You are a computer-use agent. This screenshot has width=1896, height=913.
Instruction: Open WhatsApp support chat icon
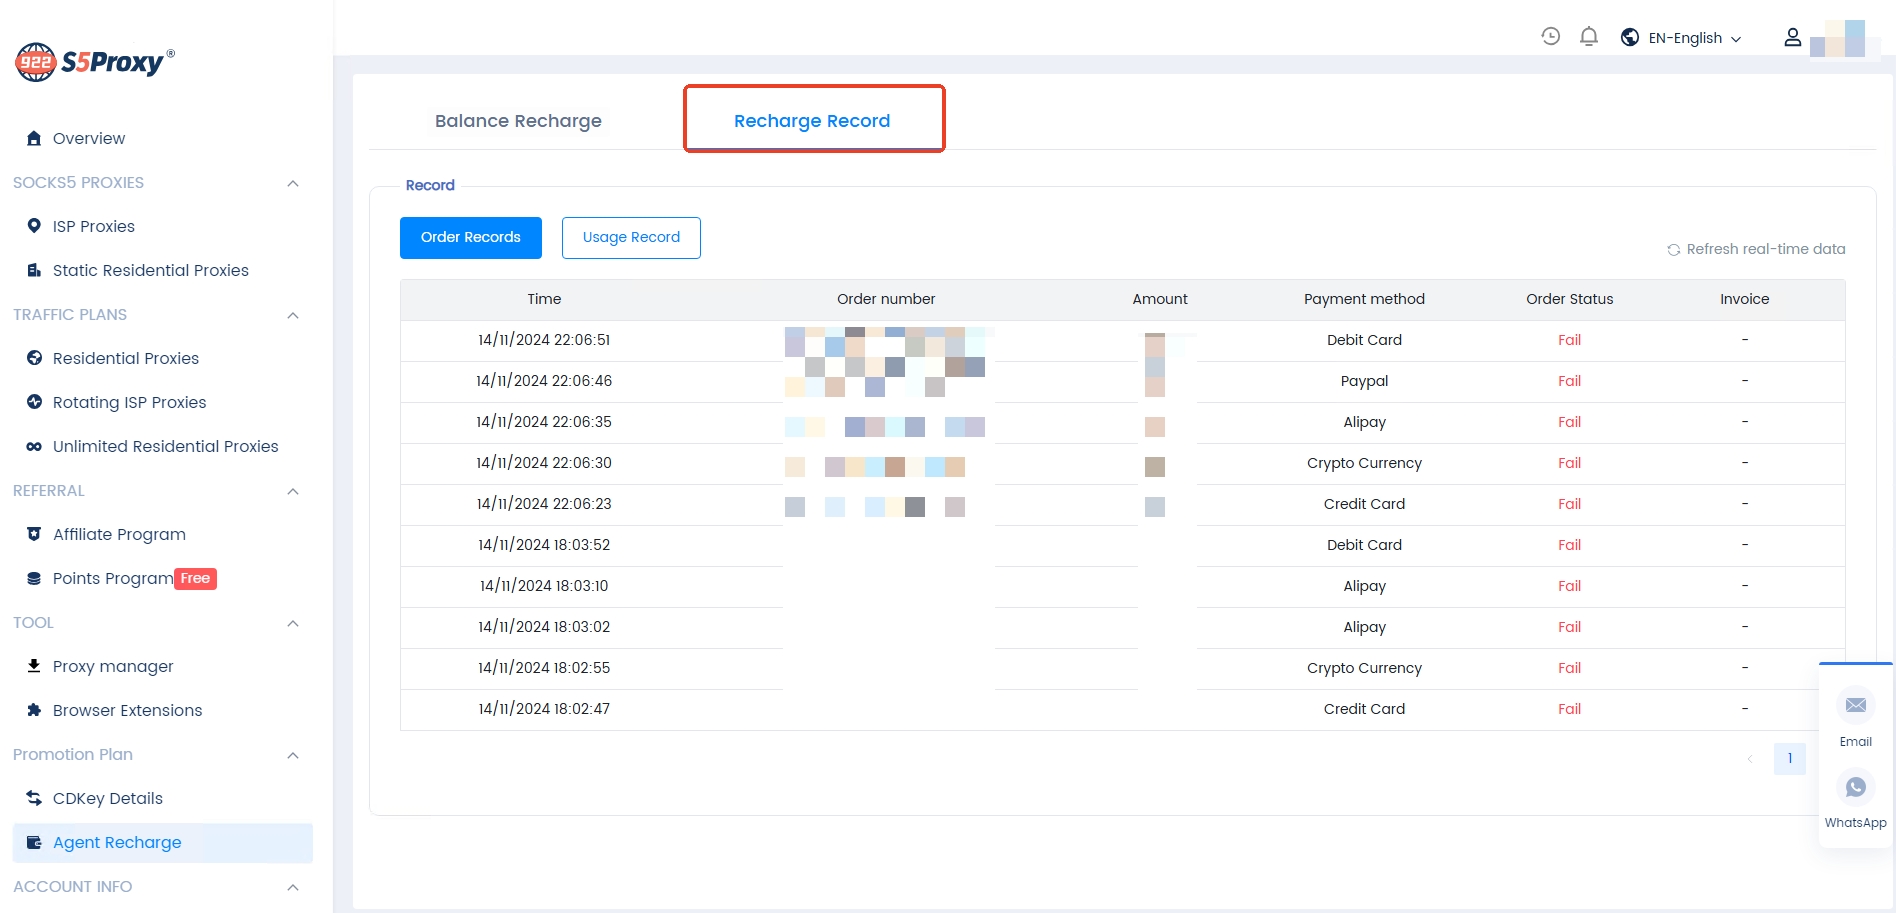(1855, 787)
